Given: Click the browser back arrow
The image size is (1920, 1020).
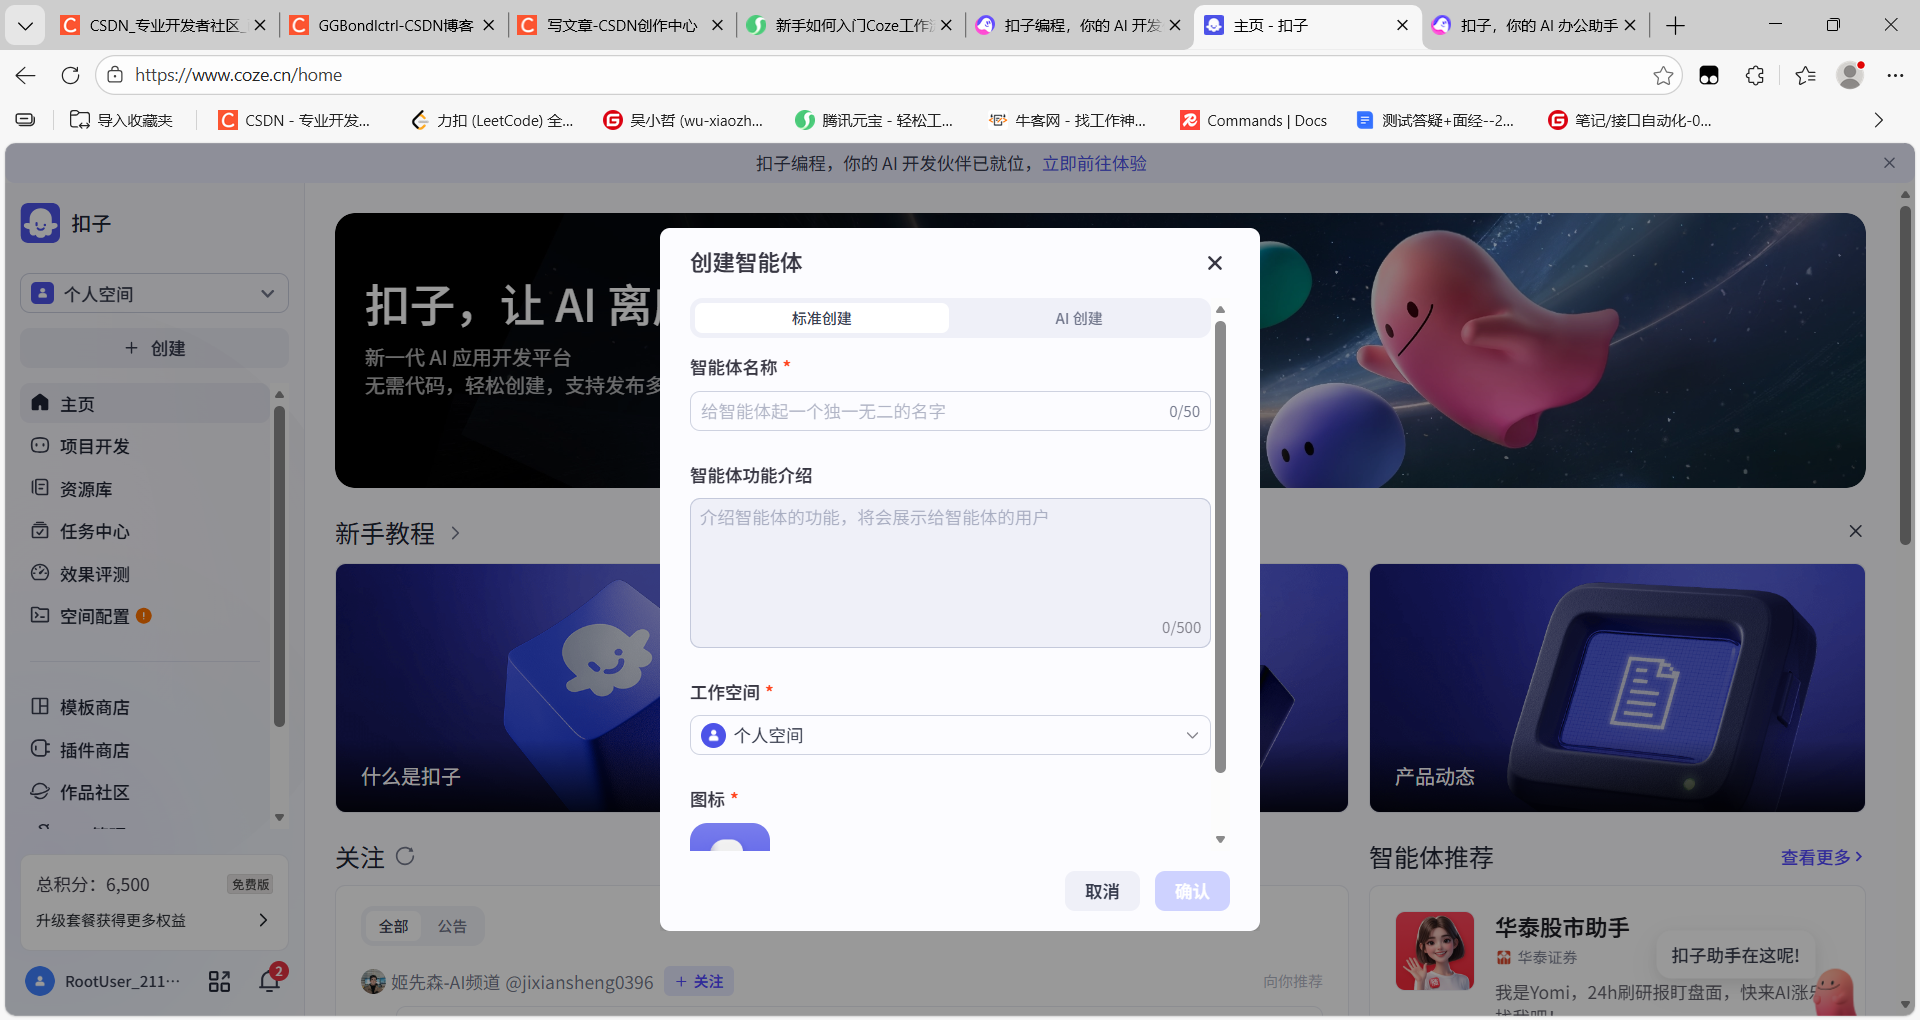Looking at the screenshot, I should click(26, 75).
